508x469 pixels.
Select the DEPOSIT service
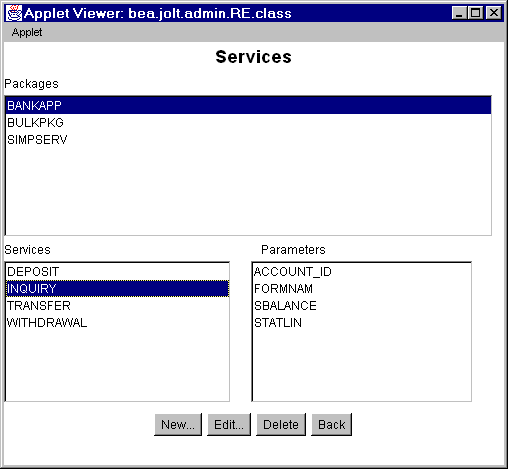click(x=117, y=272)
